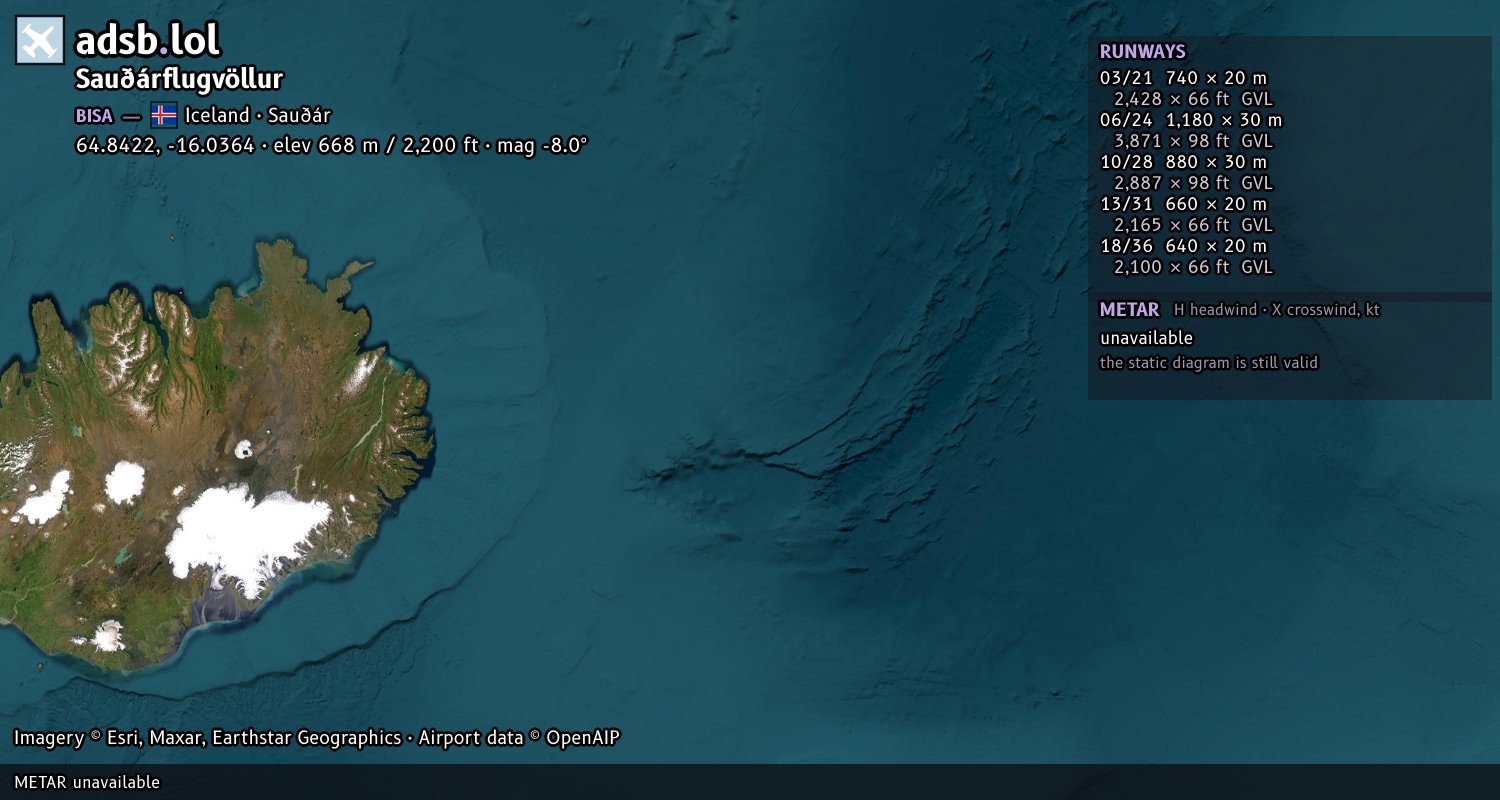Click the magnetic variation "mag -8.0°"

click(542, 145)
